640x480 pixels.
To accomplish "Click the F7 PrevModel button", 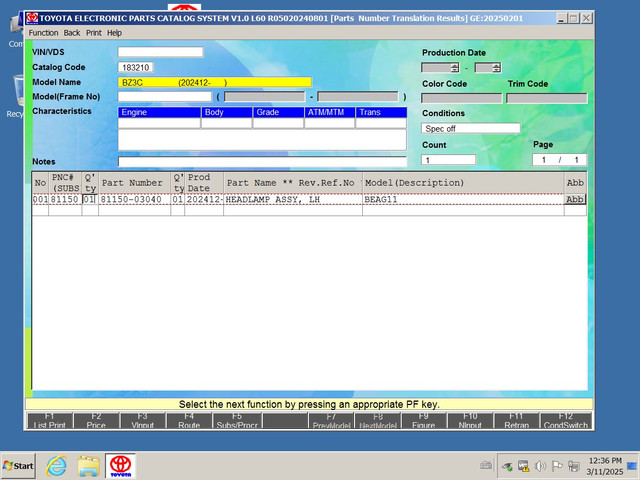I will click(x=331, y=421).
